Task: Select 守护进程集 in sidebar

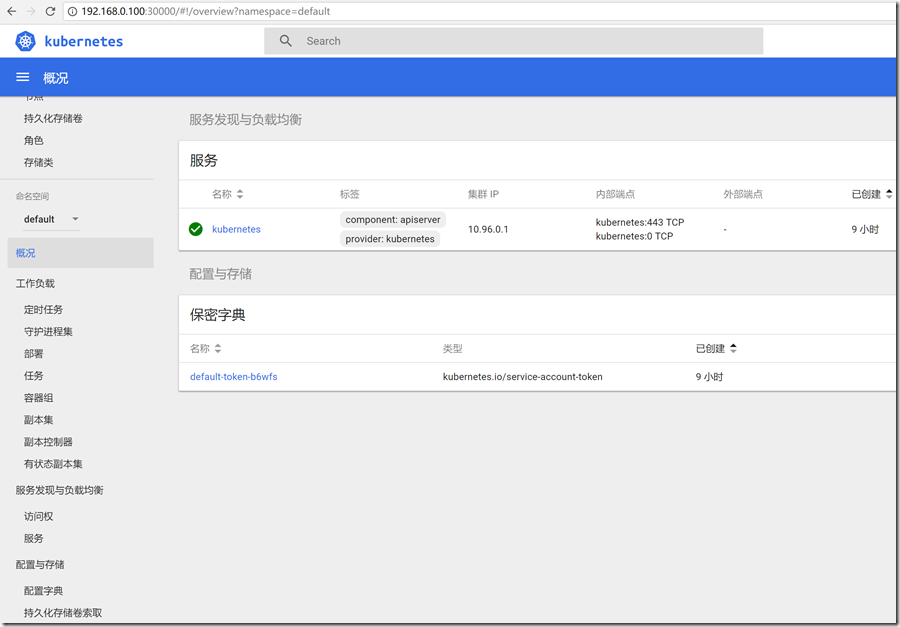Action: (48, 332)
